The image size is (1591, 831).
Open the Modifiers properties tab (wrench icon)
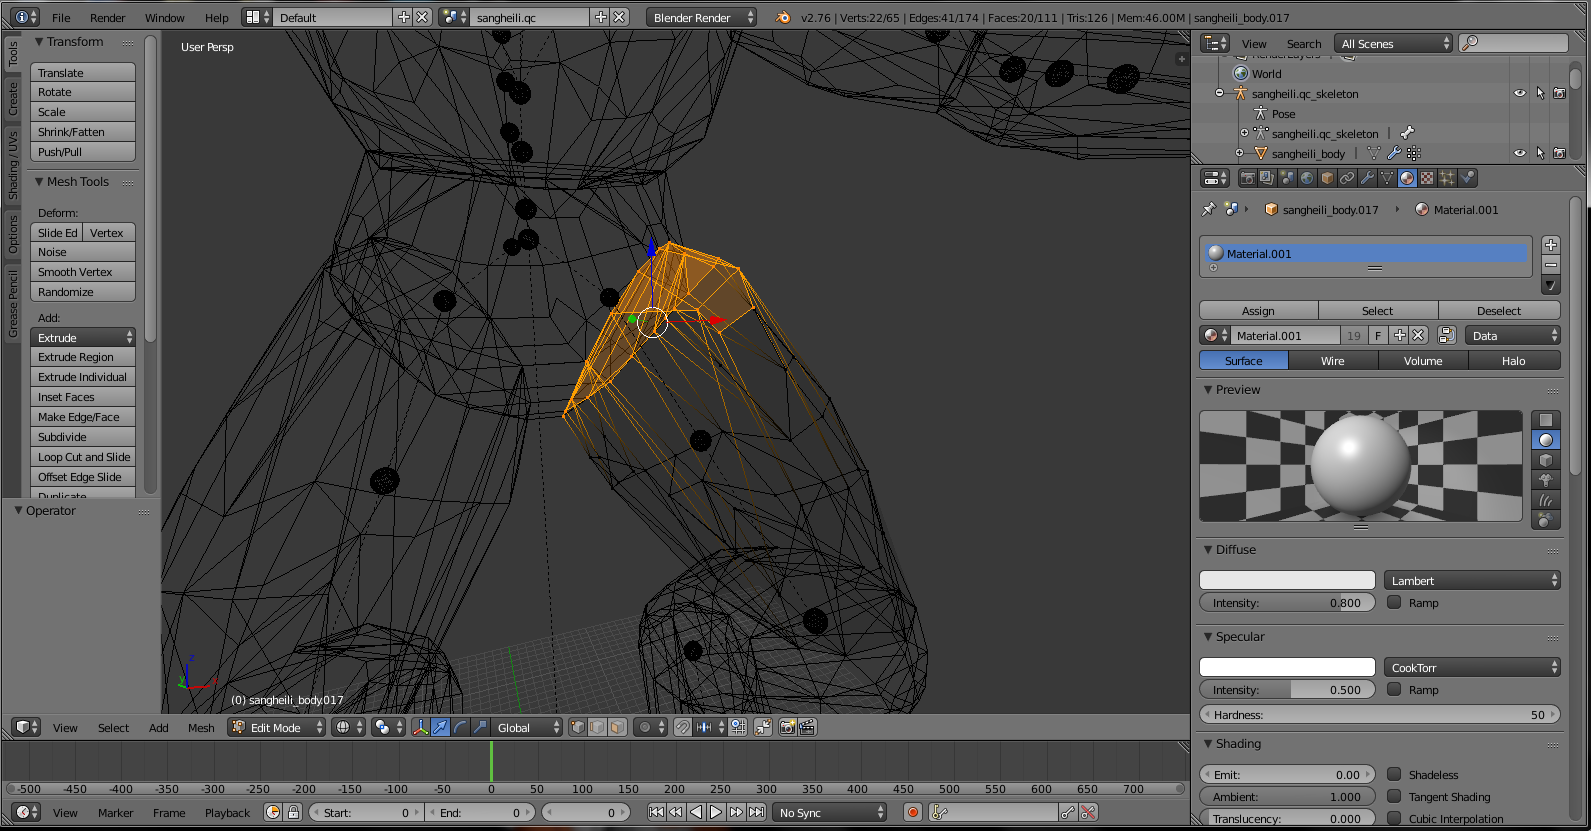1367,178
